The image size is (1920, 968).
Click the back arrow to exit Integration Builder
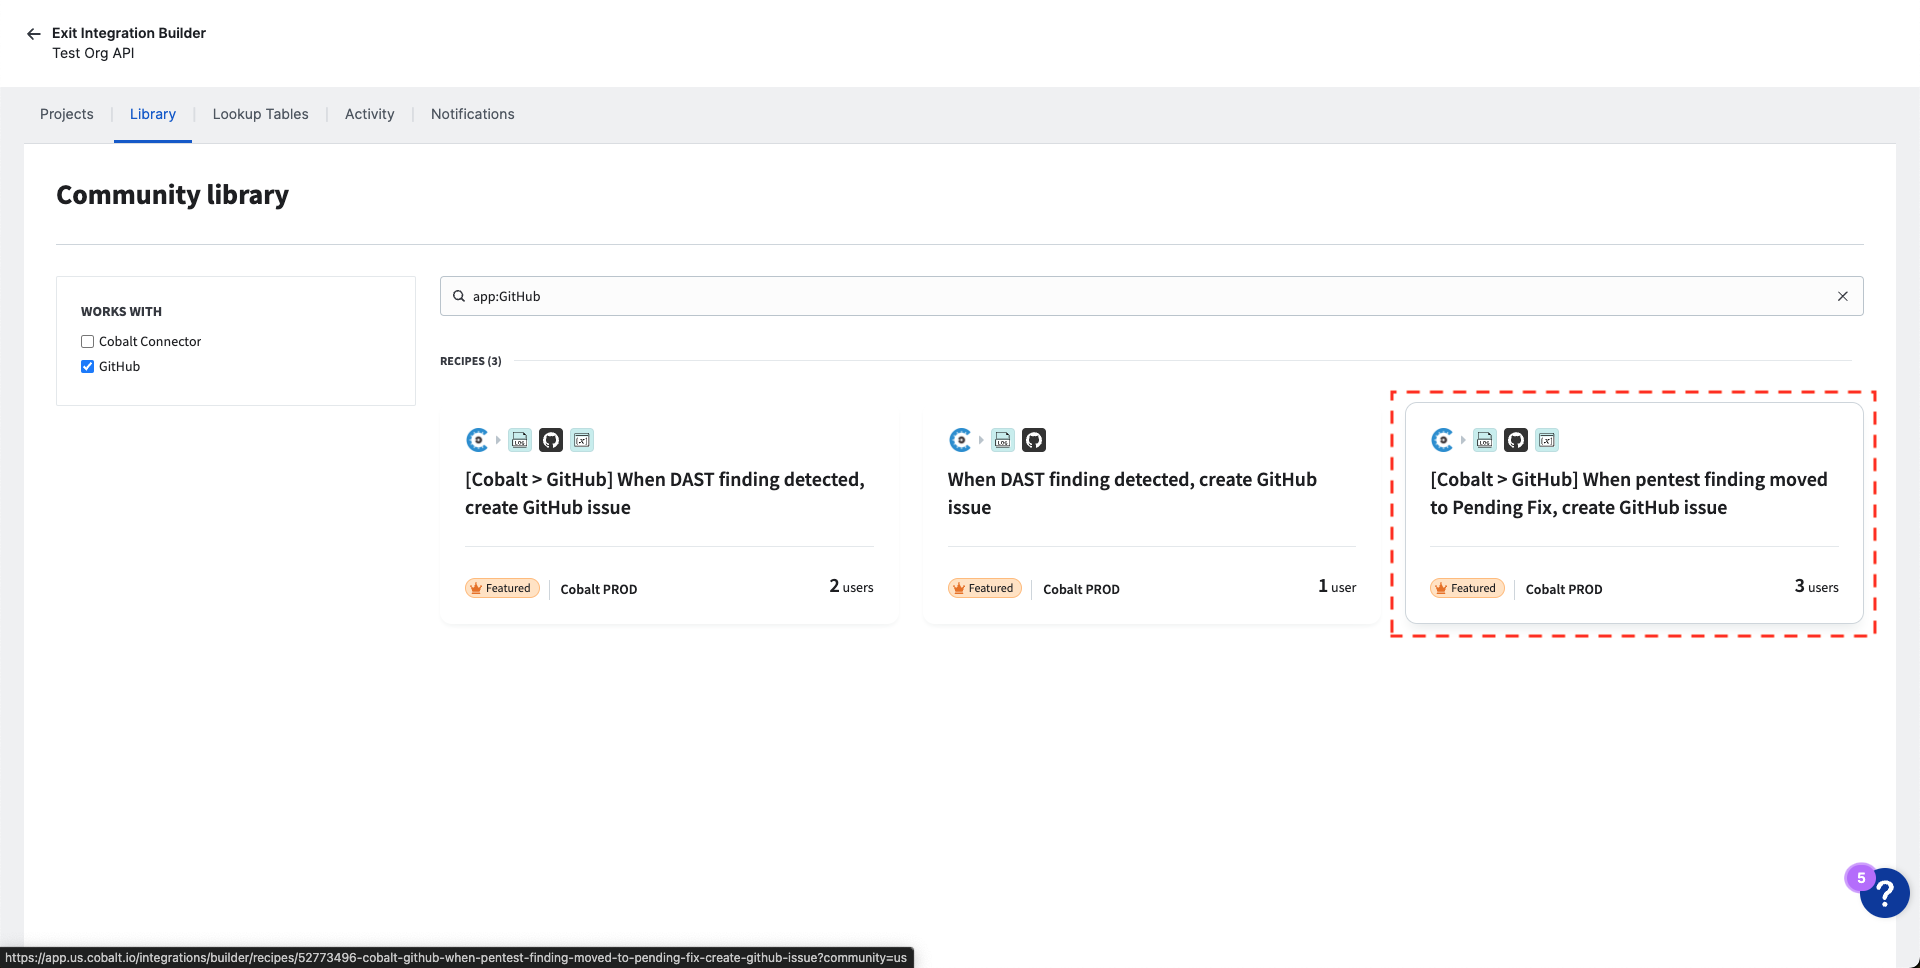tap(33, 34)
